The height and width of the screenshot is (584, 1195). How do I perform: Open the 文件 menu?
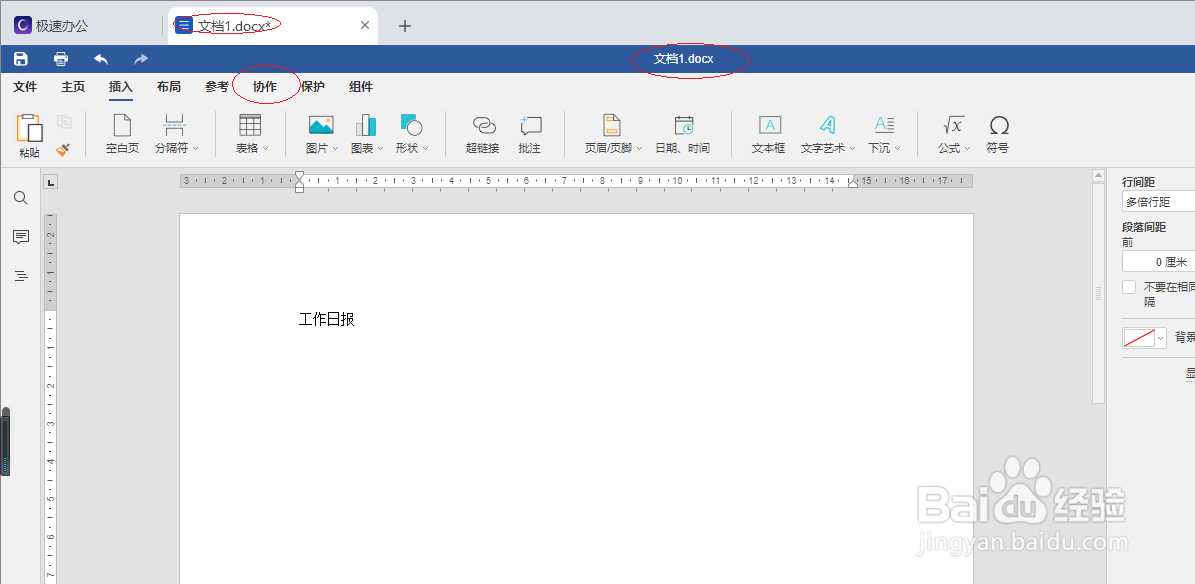coord(25,86)
